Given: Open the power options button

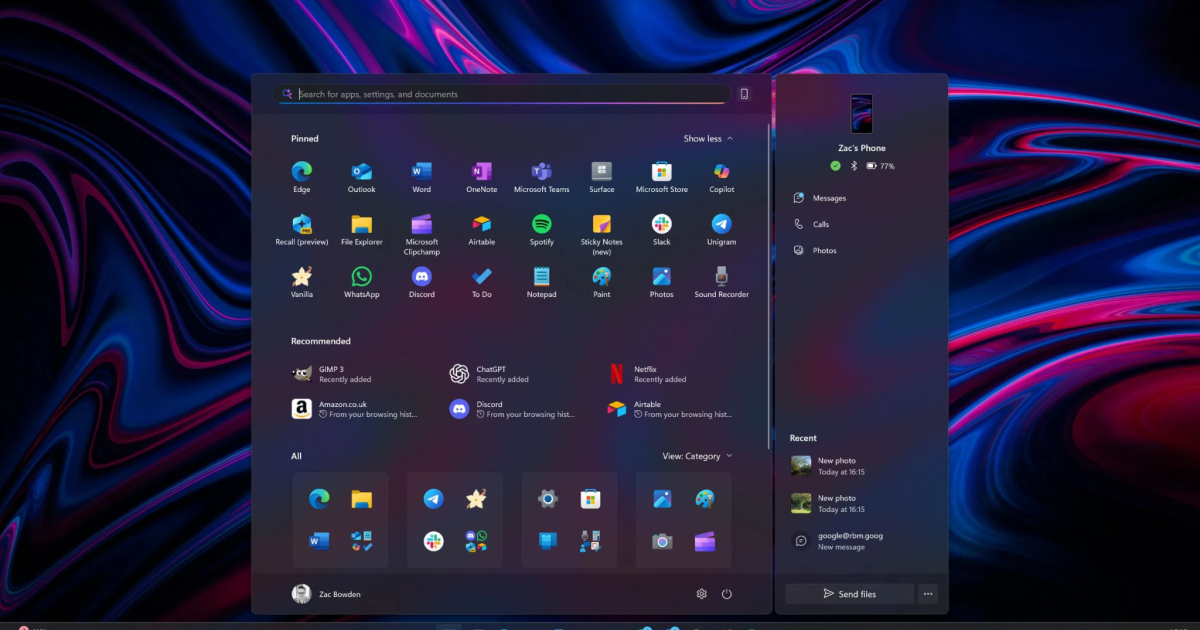Looking at the screenshot, I should coord(727,594).
